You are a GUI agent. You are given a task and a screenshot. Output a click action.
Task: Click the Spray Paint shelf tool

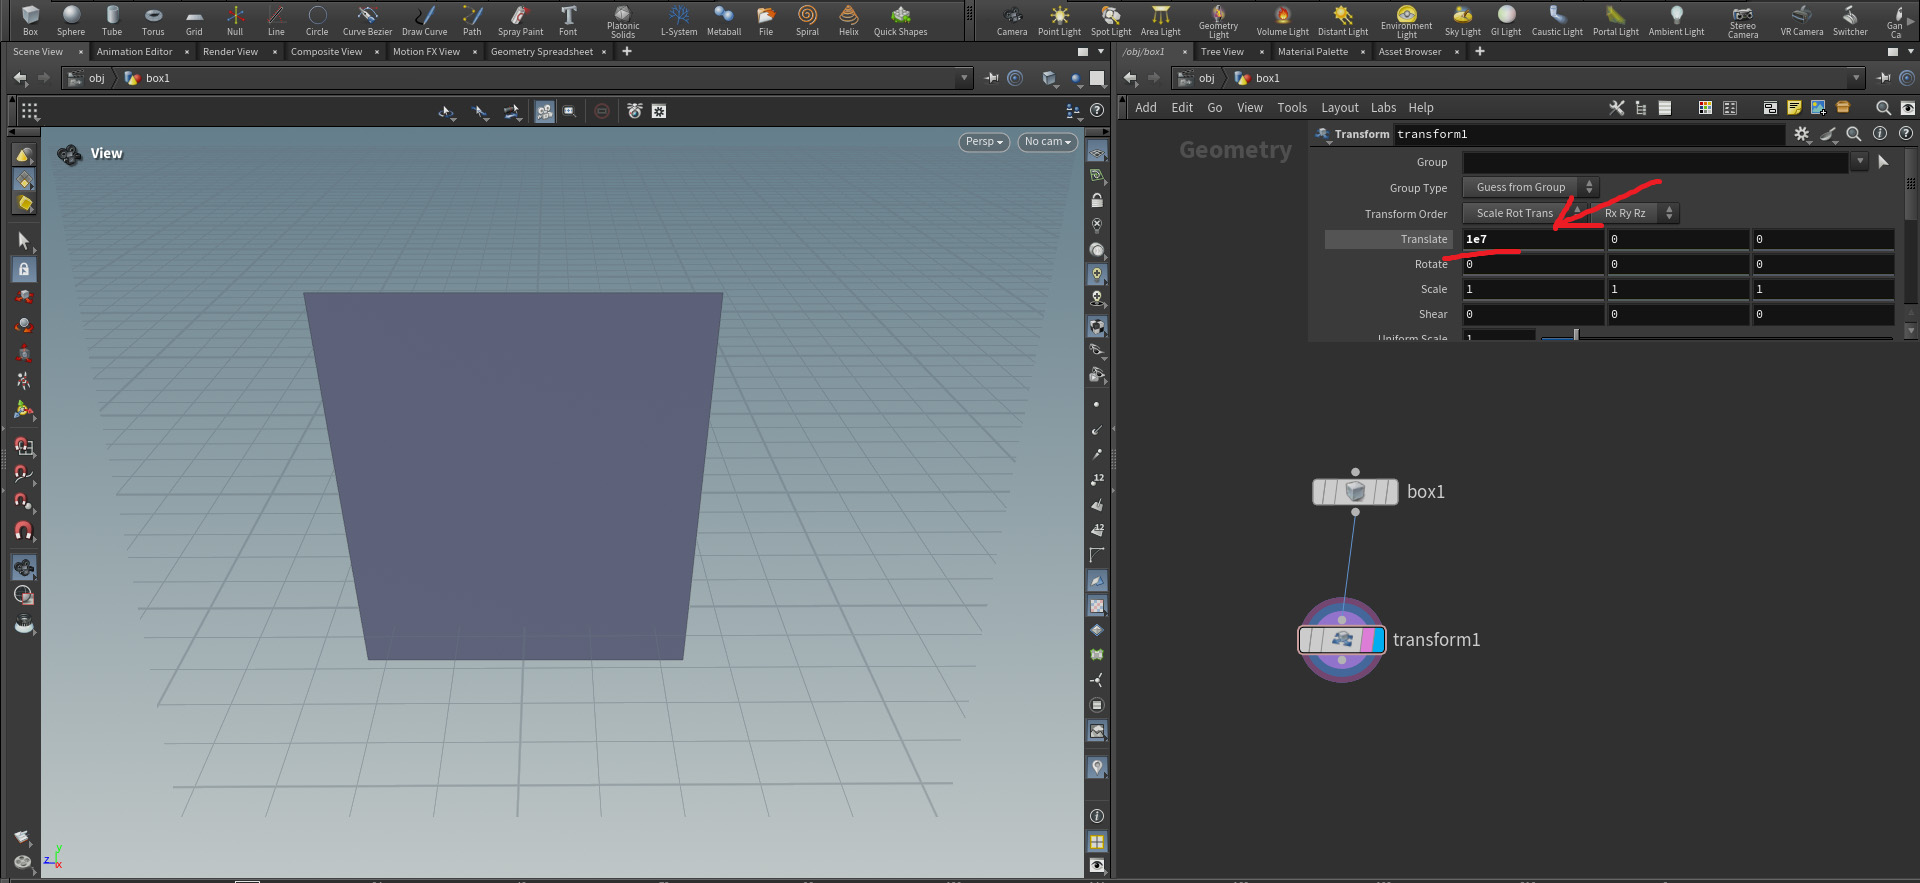pos(520,20)
